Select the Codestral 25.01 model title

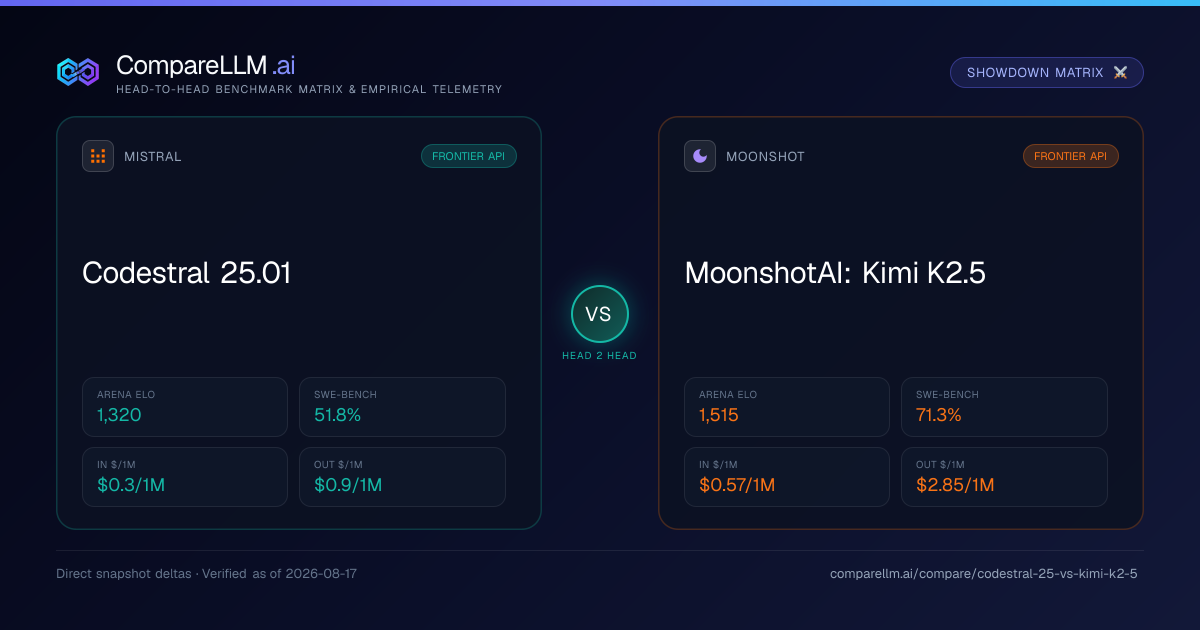[187, 273]
